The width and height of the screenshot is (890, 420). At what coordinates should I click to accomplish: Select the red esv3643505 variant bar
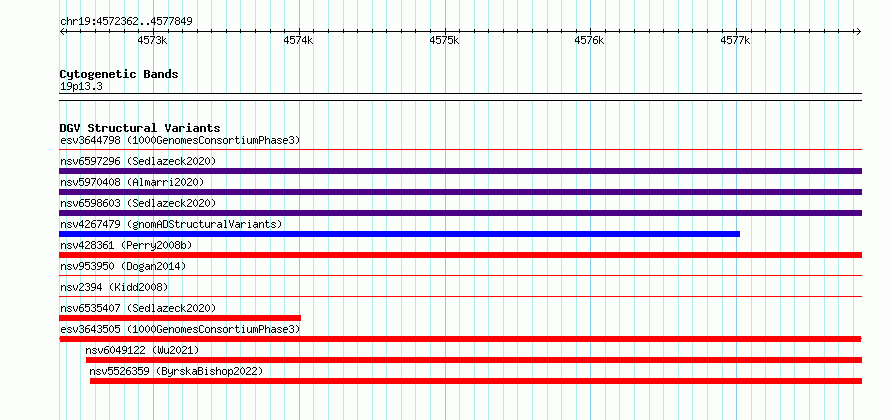pyautogui.click(x=460, y=339)
